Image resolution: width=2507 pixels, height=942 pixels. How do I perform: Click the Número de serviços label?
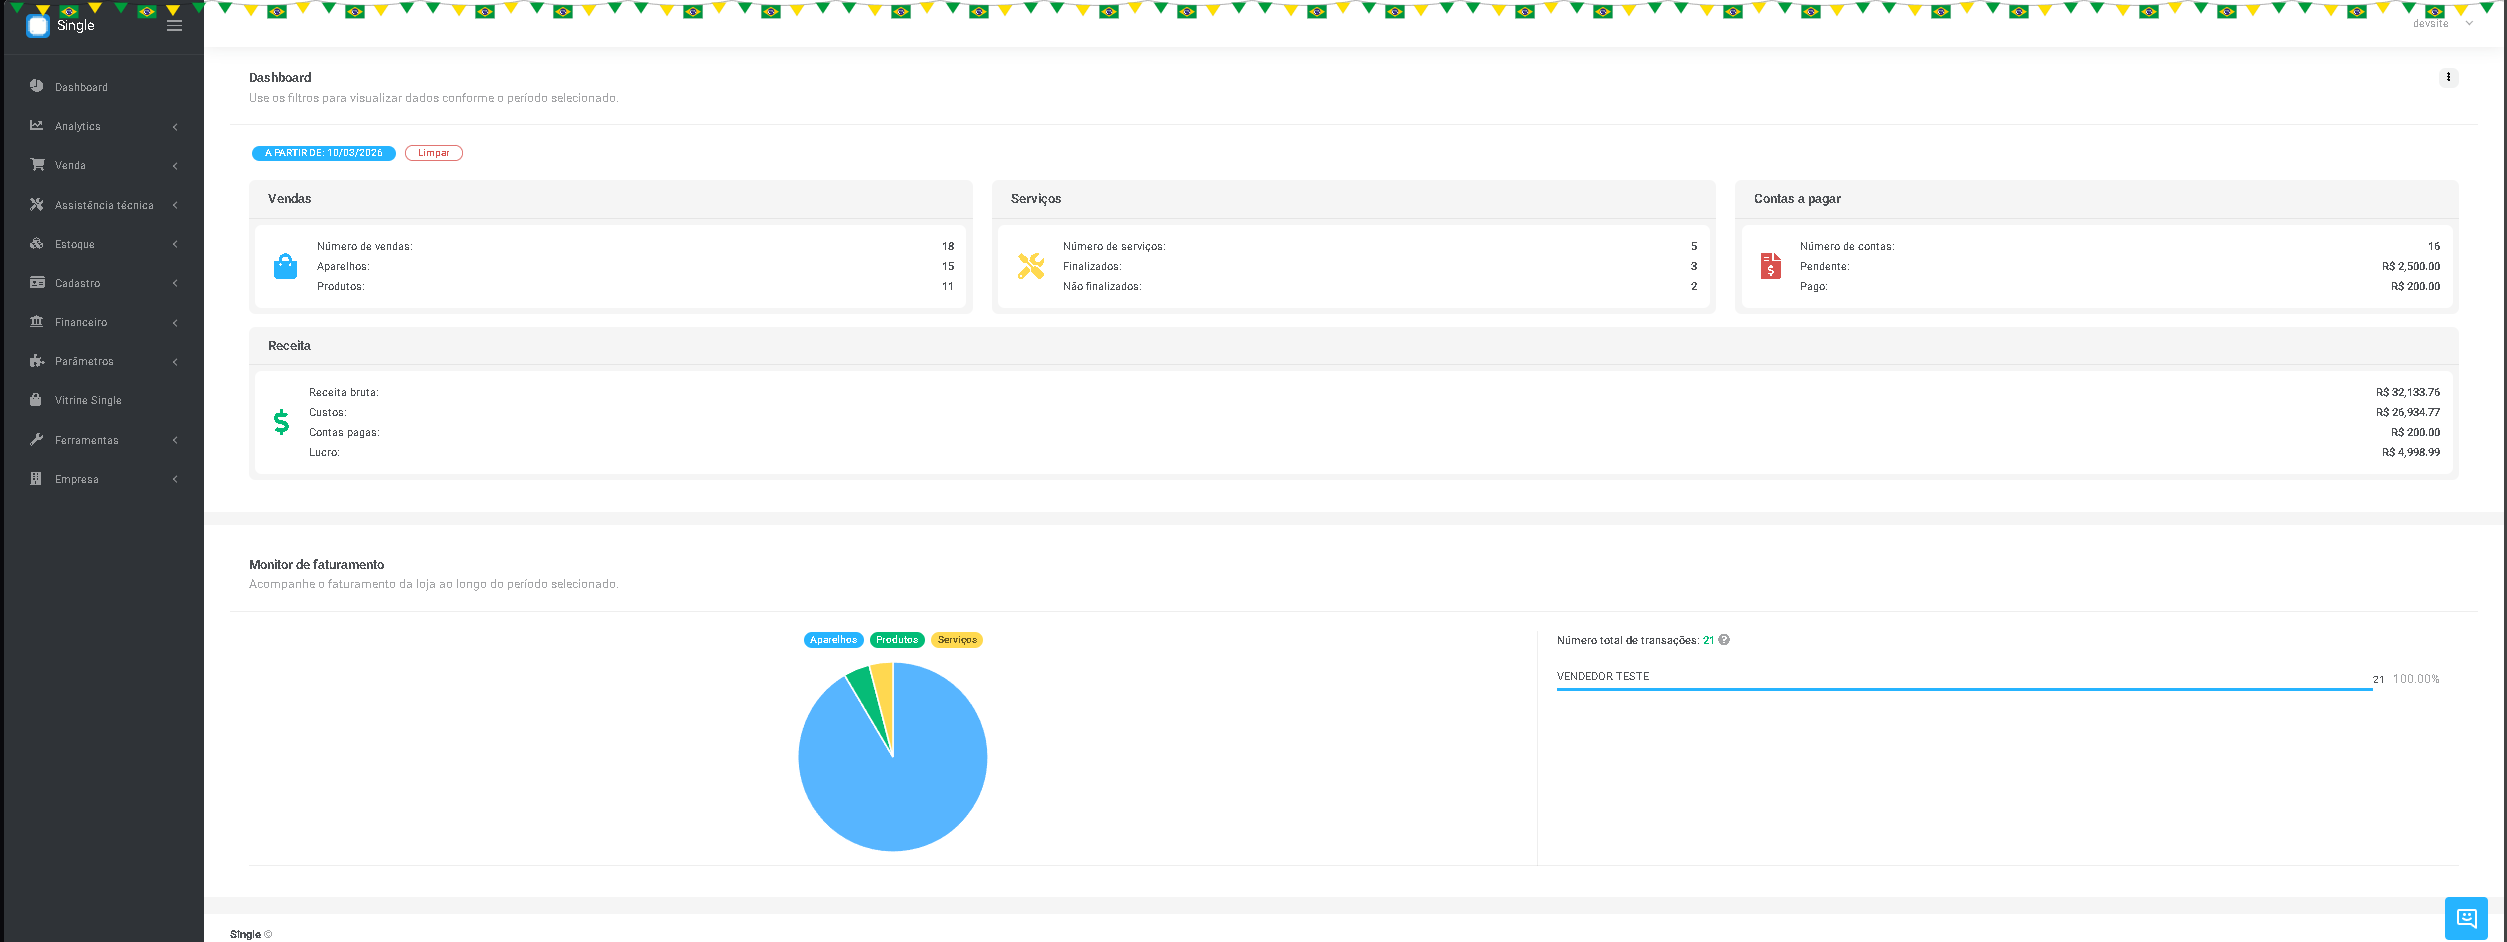(1114, 246)
